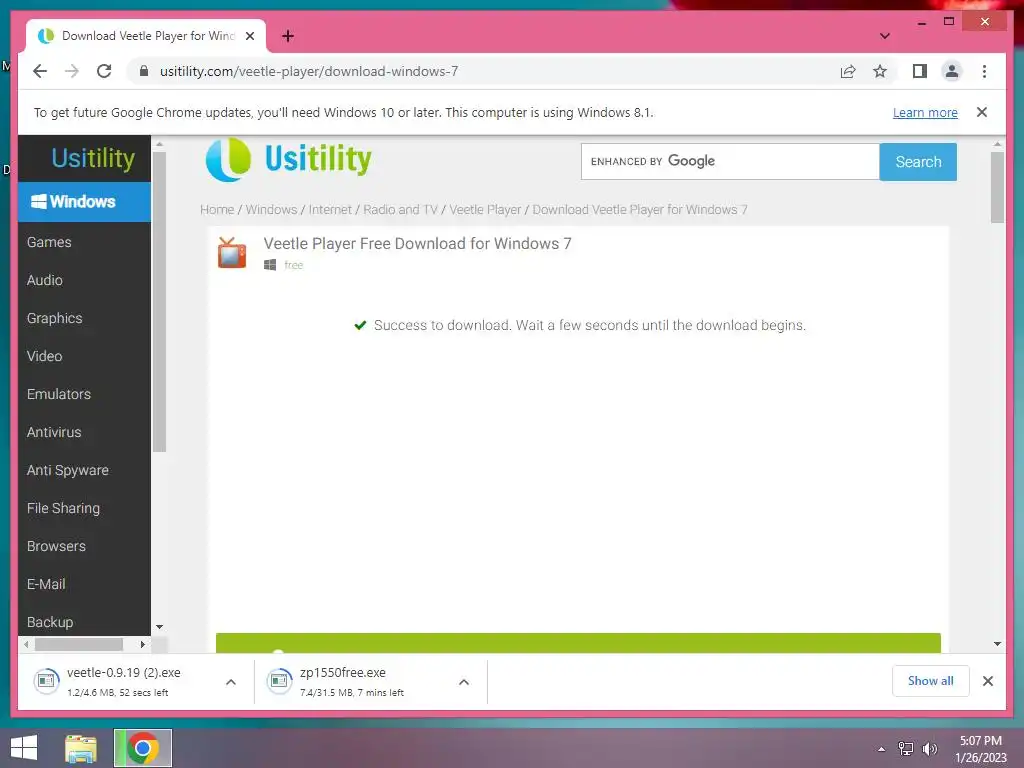Image resolution: width=1024 pixels, height=768 pixels.
Task: Open network icon in system tray
Action: 906,749
